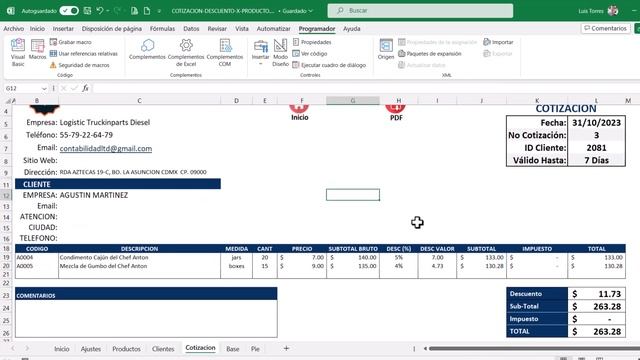Switch to the Inicio ribbon tab
Screen dimensions: 640x360
[x=37, y=29]
